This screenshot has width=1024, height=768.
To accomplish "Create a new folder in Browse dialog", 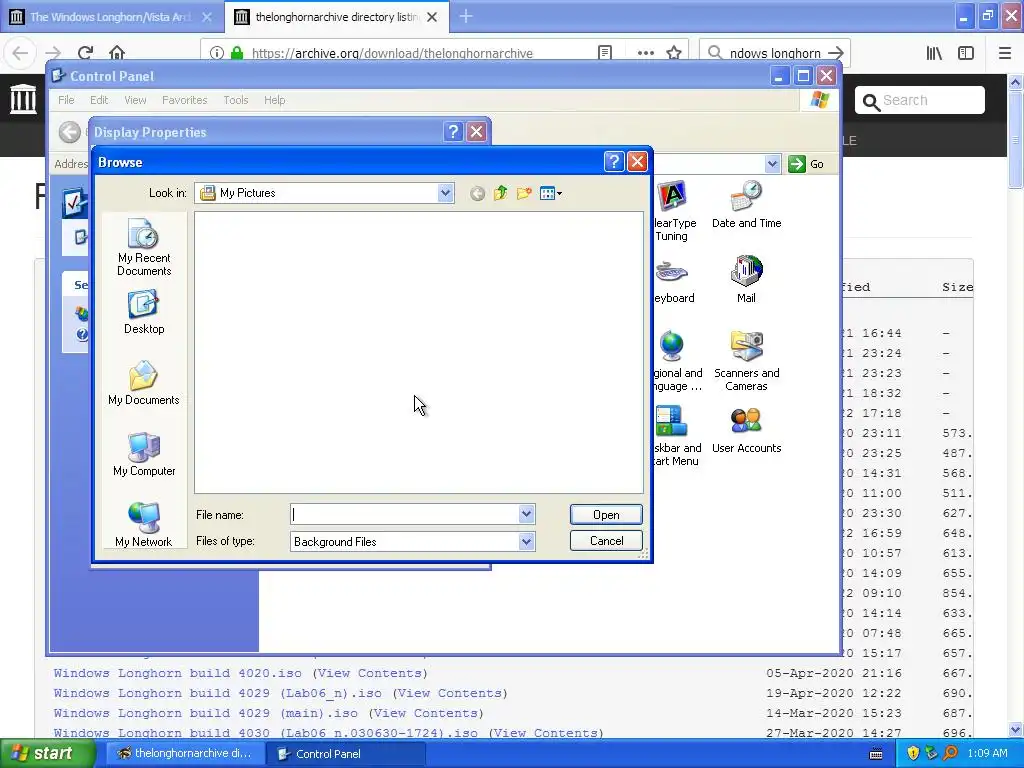I will click(x=524, y=193).
